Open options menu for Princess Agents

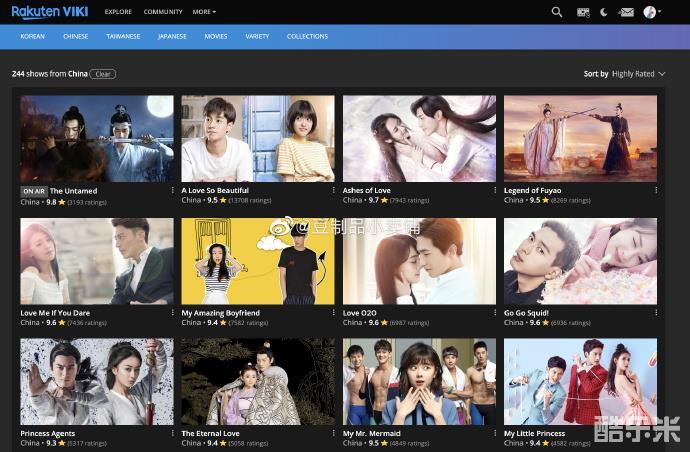click(172, 433)
